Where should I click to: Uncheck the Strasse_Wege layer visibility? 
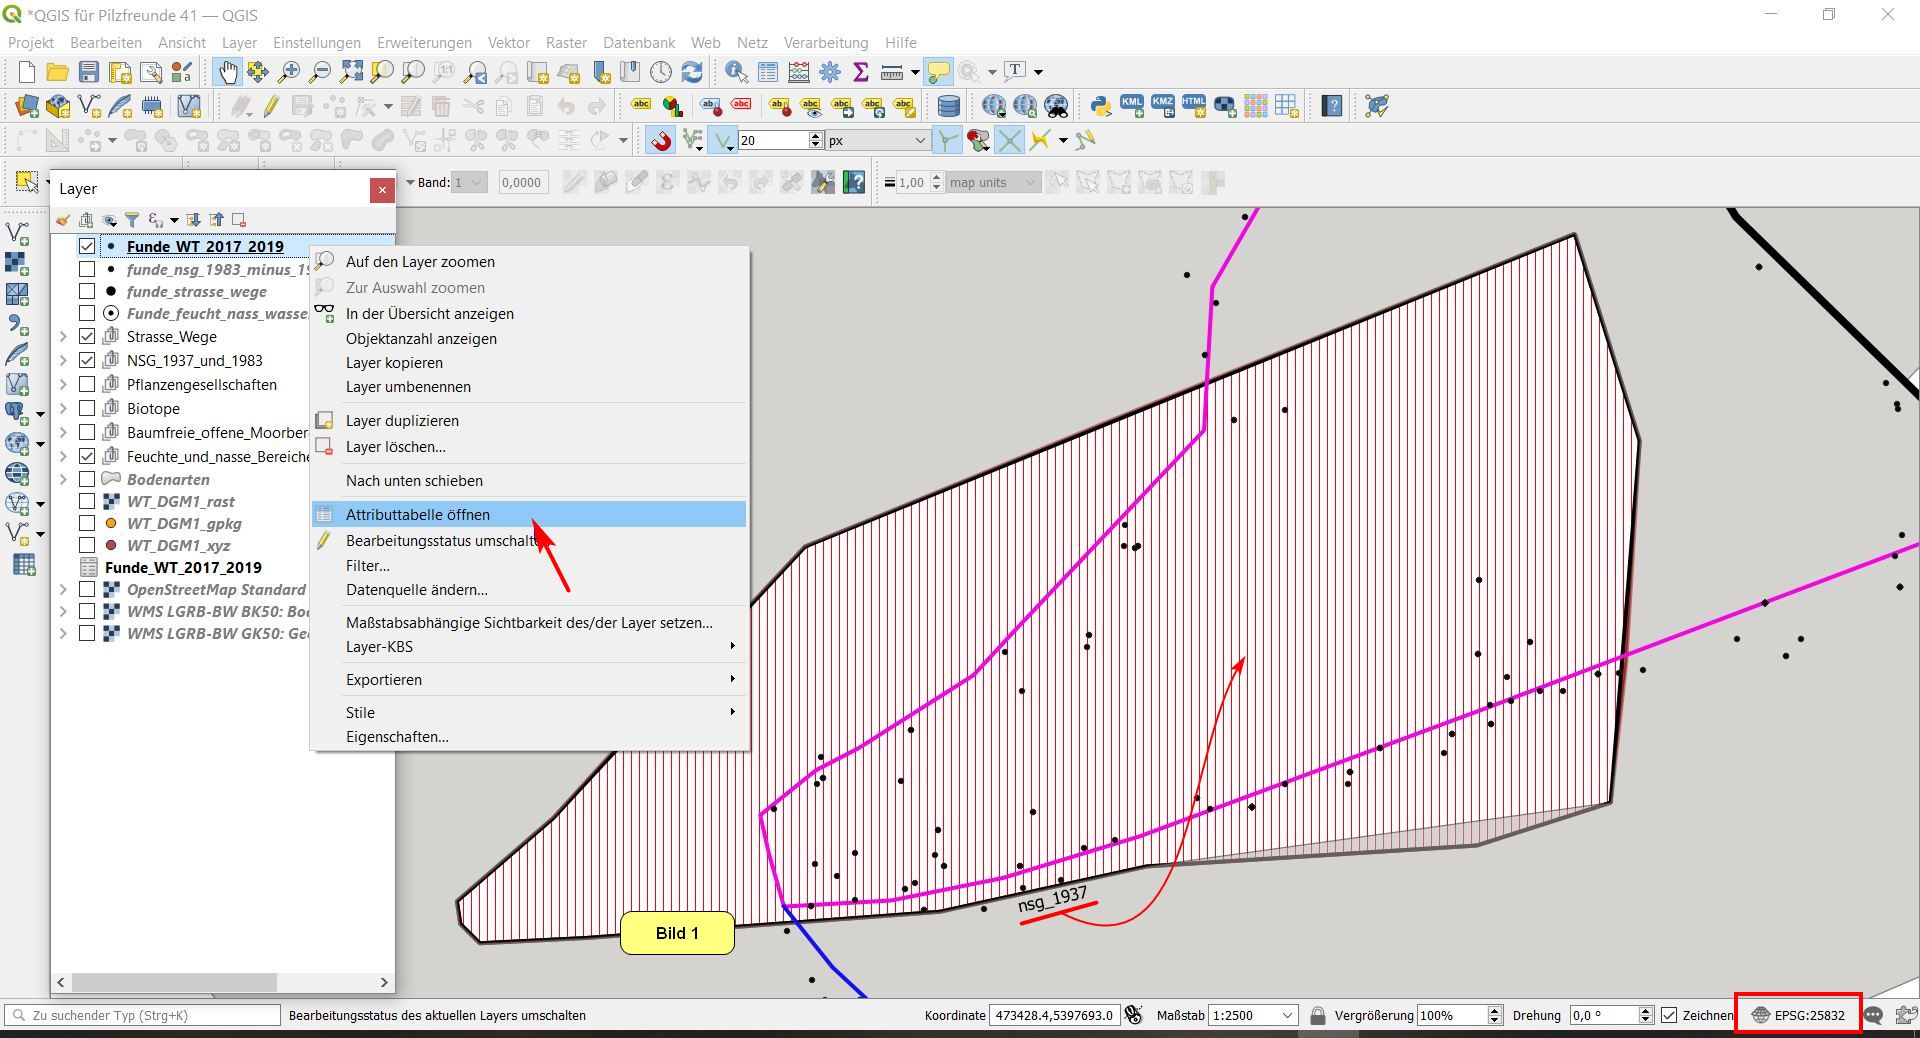pos(87,337)
